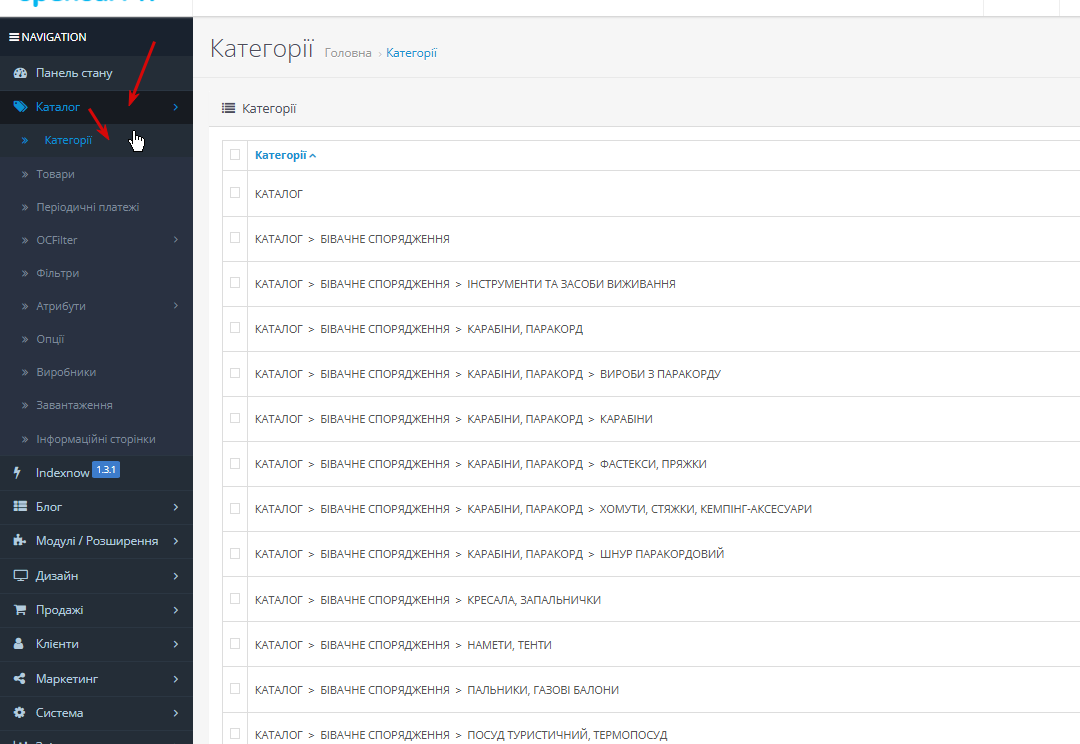Expand the Маркетинг menu chevron
The width and height of the screenshot is (1080, 744).
point(175,679)
